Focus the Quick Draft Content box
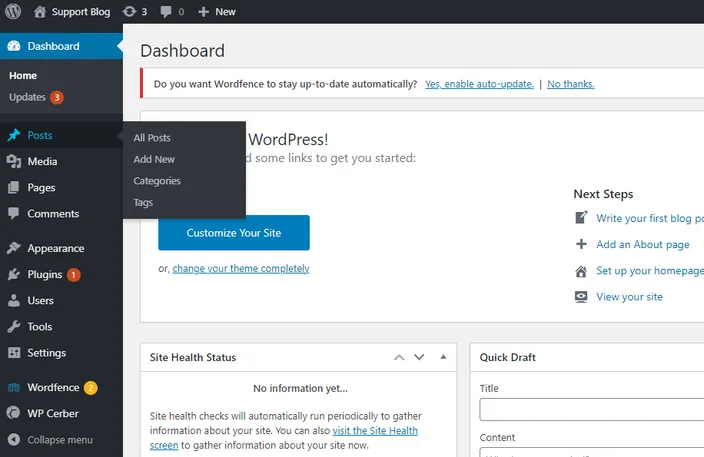This screenshot has height=457, width=704. pyautogui.click(x=591, y=452)
